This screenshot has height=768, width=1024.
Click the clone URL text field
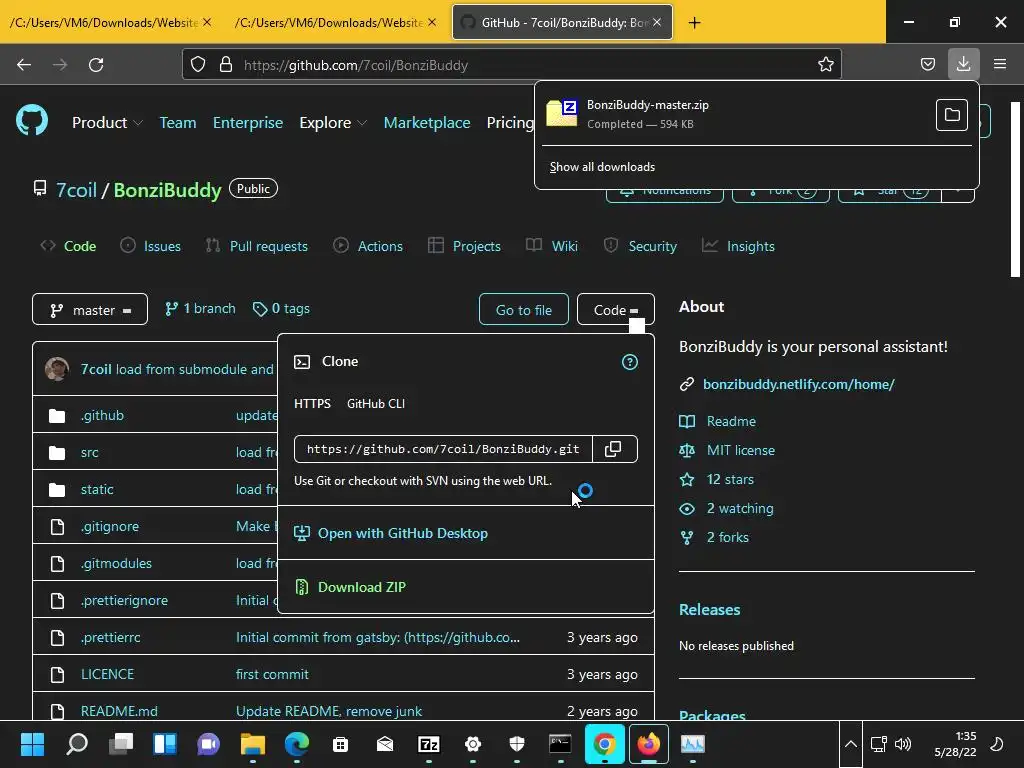(x=443, y=449)
